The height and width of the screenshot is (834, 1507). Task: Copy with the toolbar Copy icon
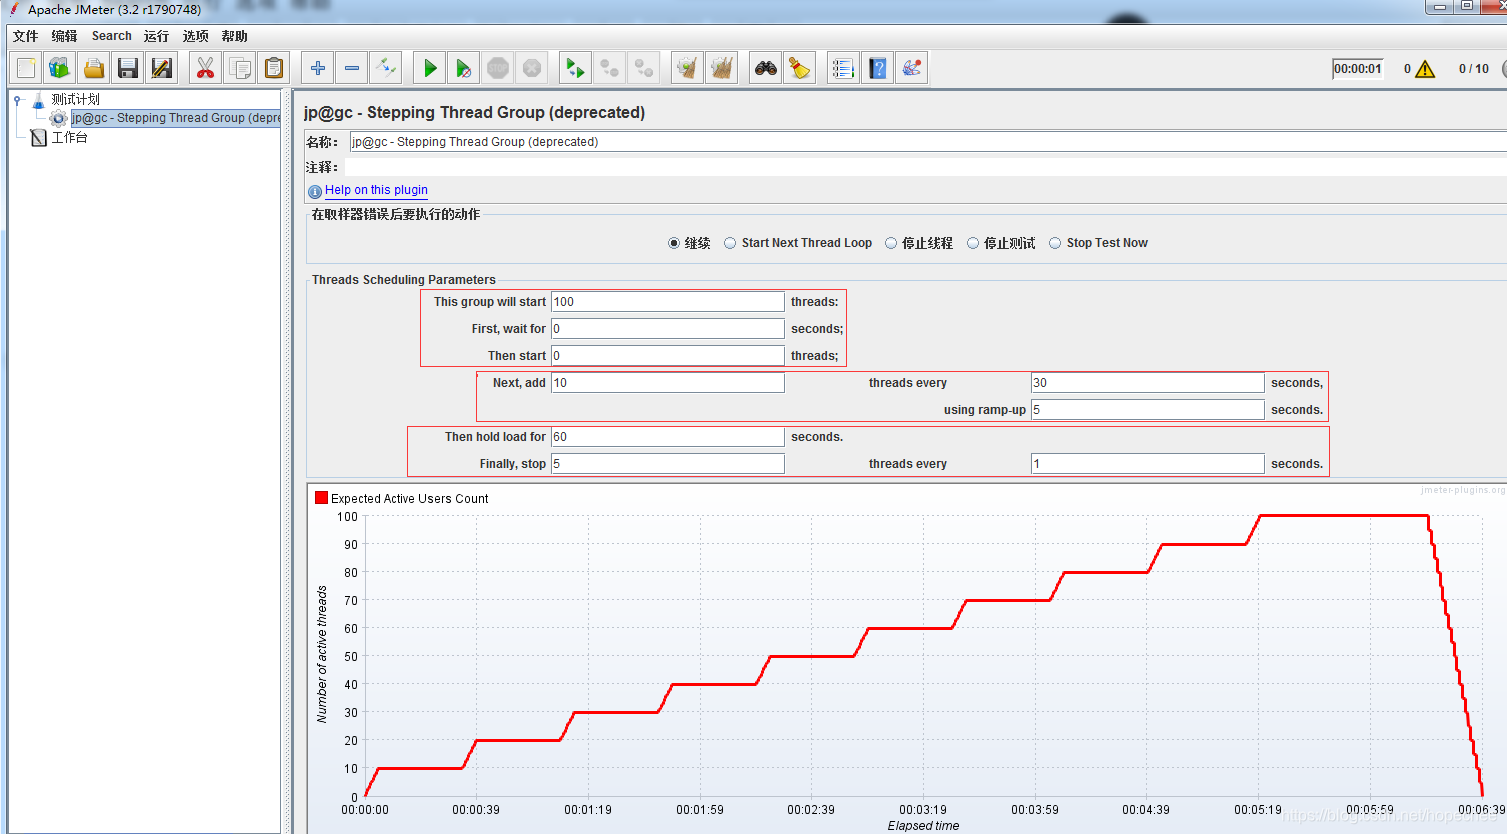[239, 68]
